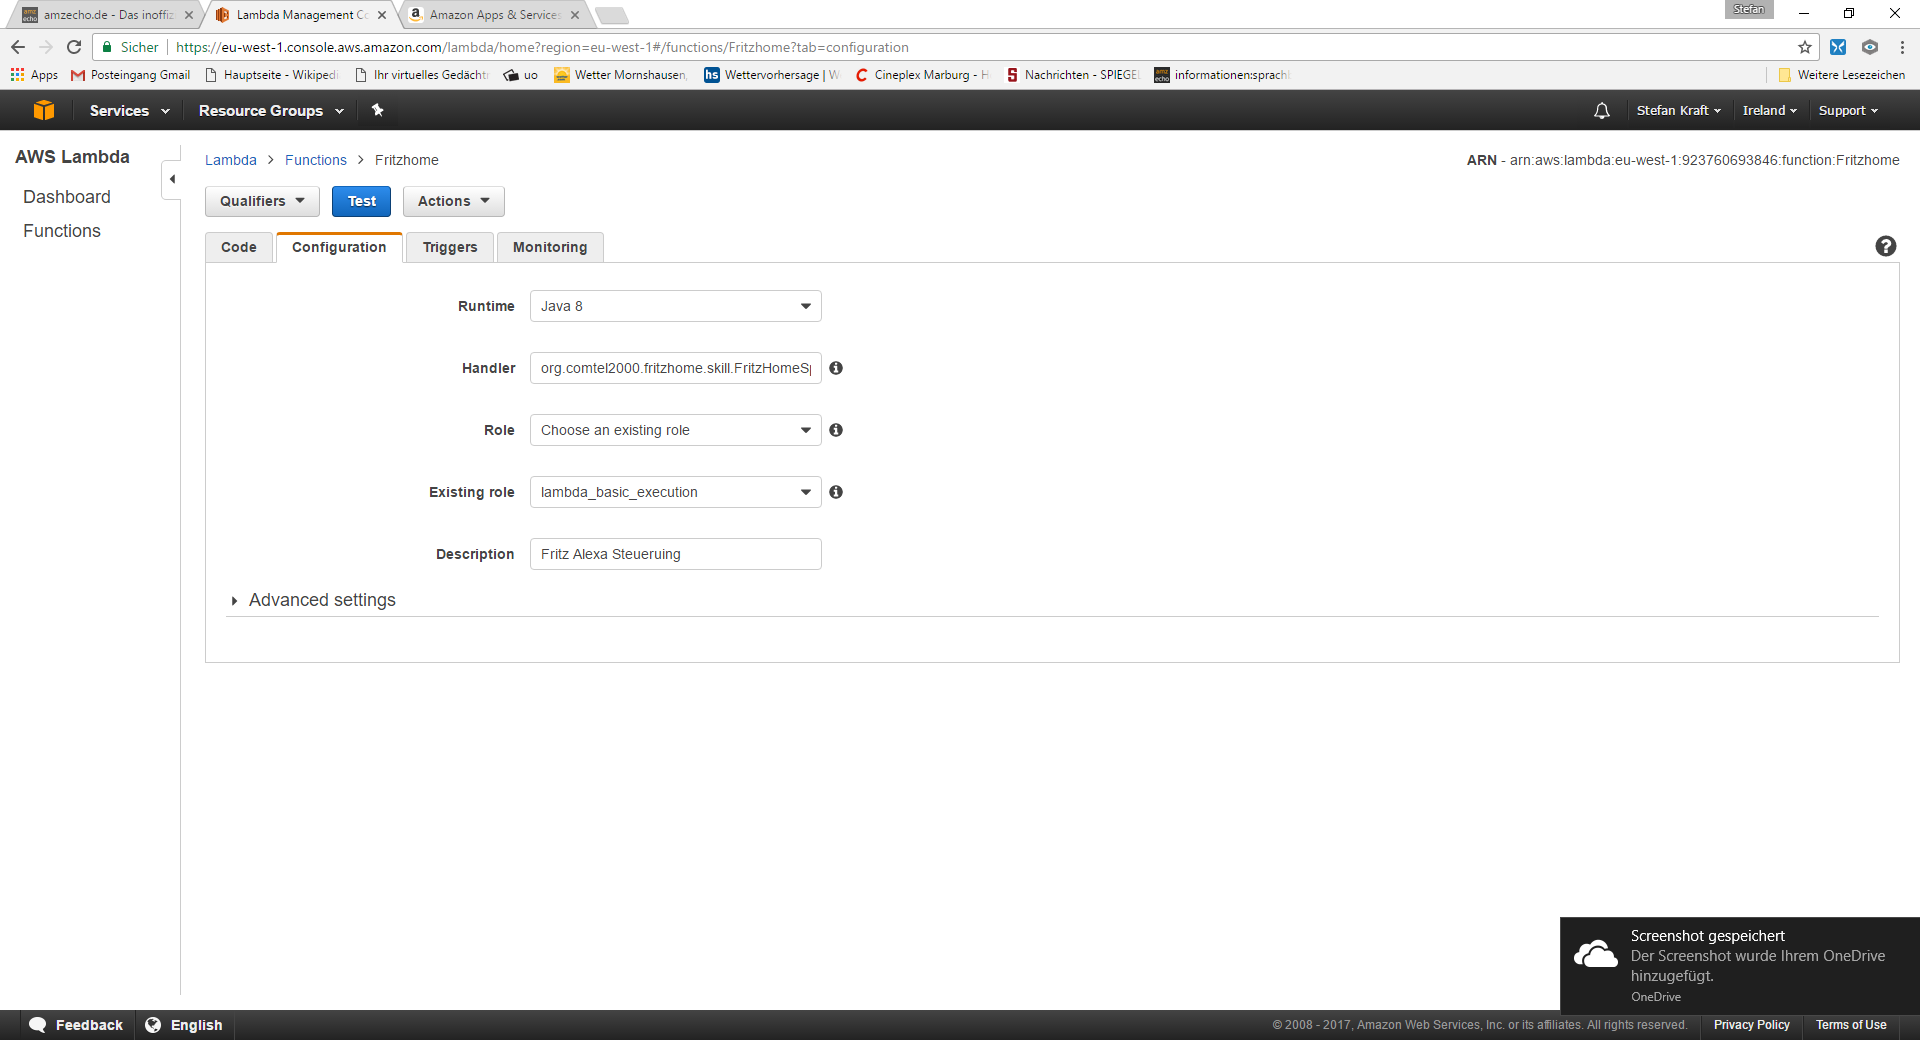Open the Resource Groups dropdown
The image size is (1920, 1040).
(x=271, y=110)
